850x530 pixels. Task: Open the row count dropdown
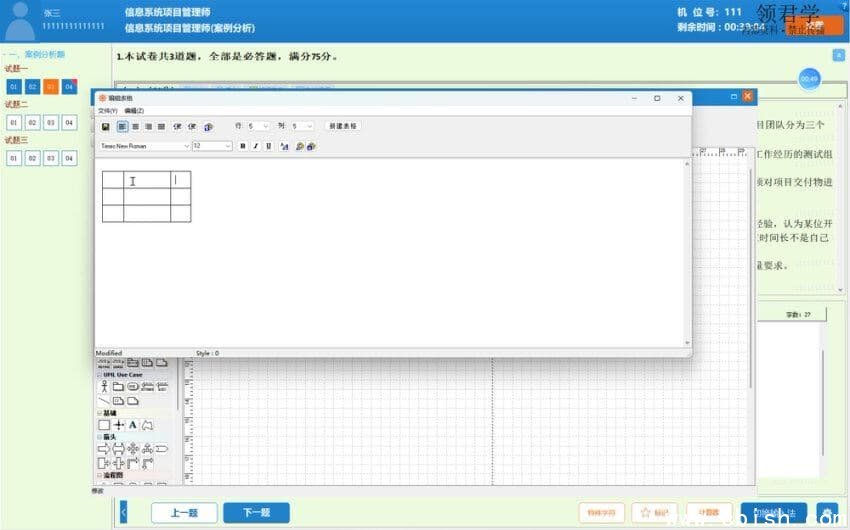[265, 127]
